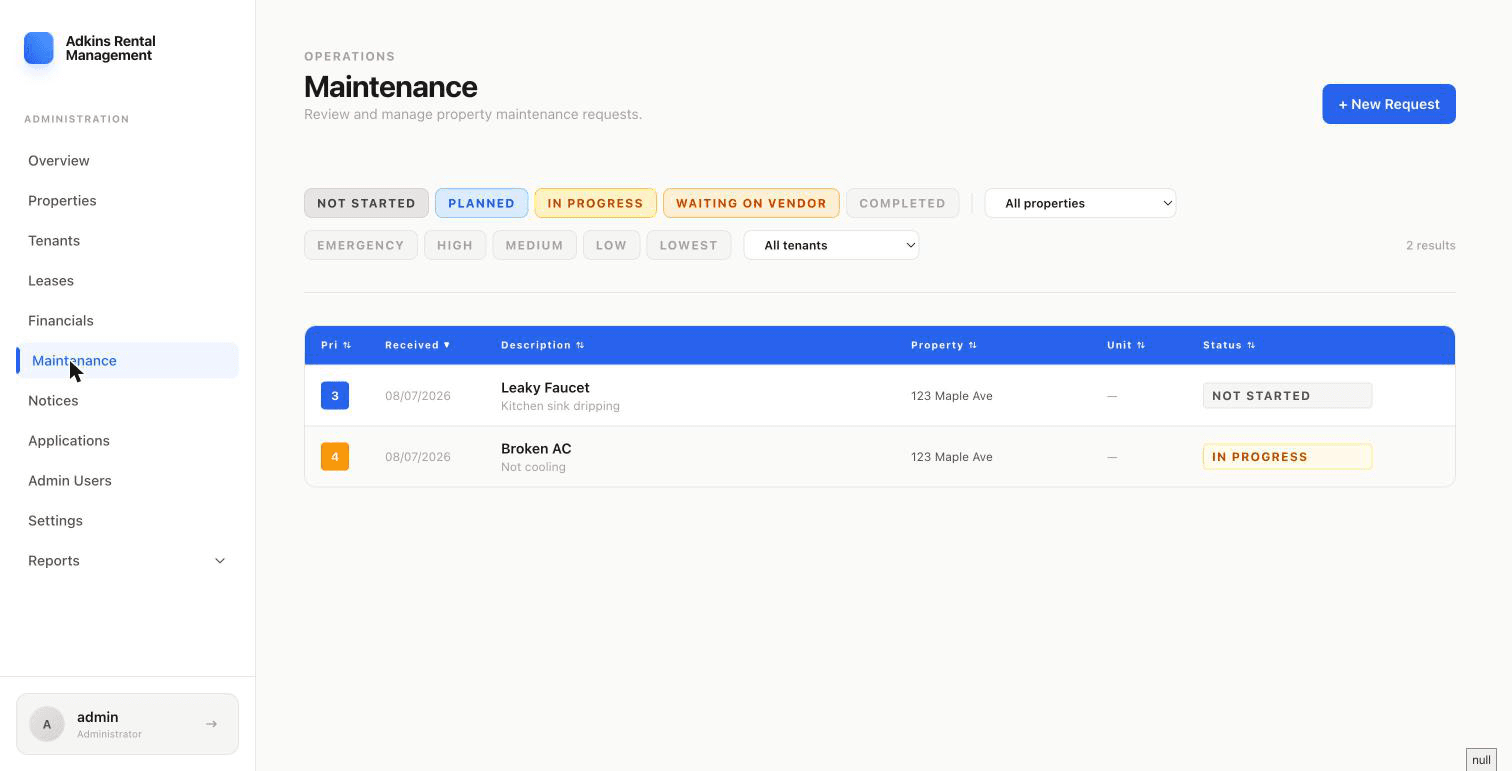Open Tenants in the sidebar
The image size is (1512, 771).
[x=127, y=241]
